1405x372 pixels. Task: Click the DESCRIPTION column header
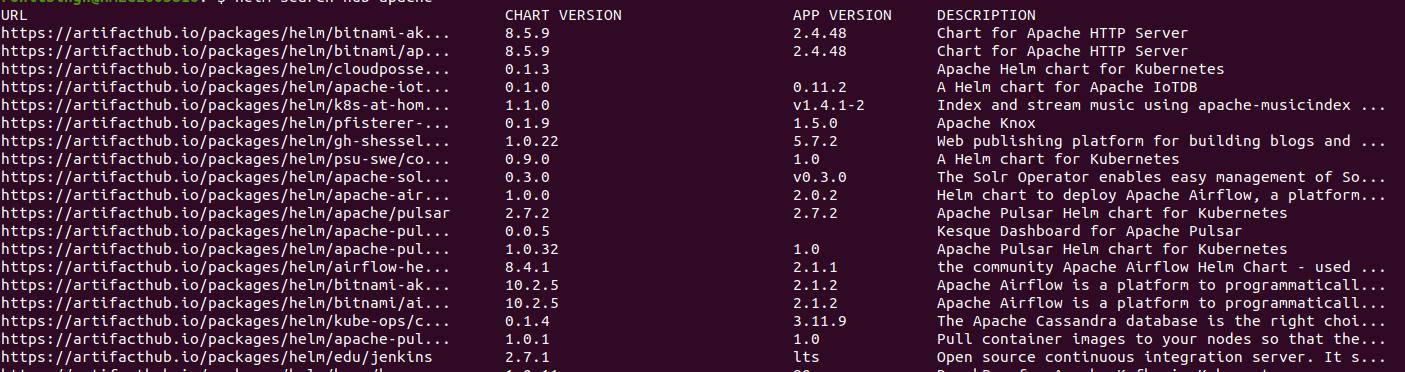click(x=986, y=15)
